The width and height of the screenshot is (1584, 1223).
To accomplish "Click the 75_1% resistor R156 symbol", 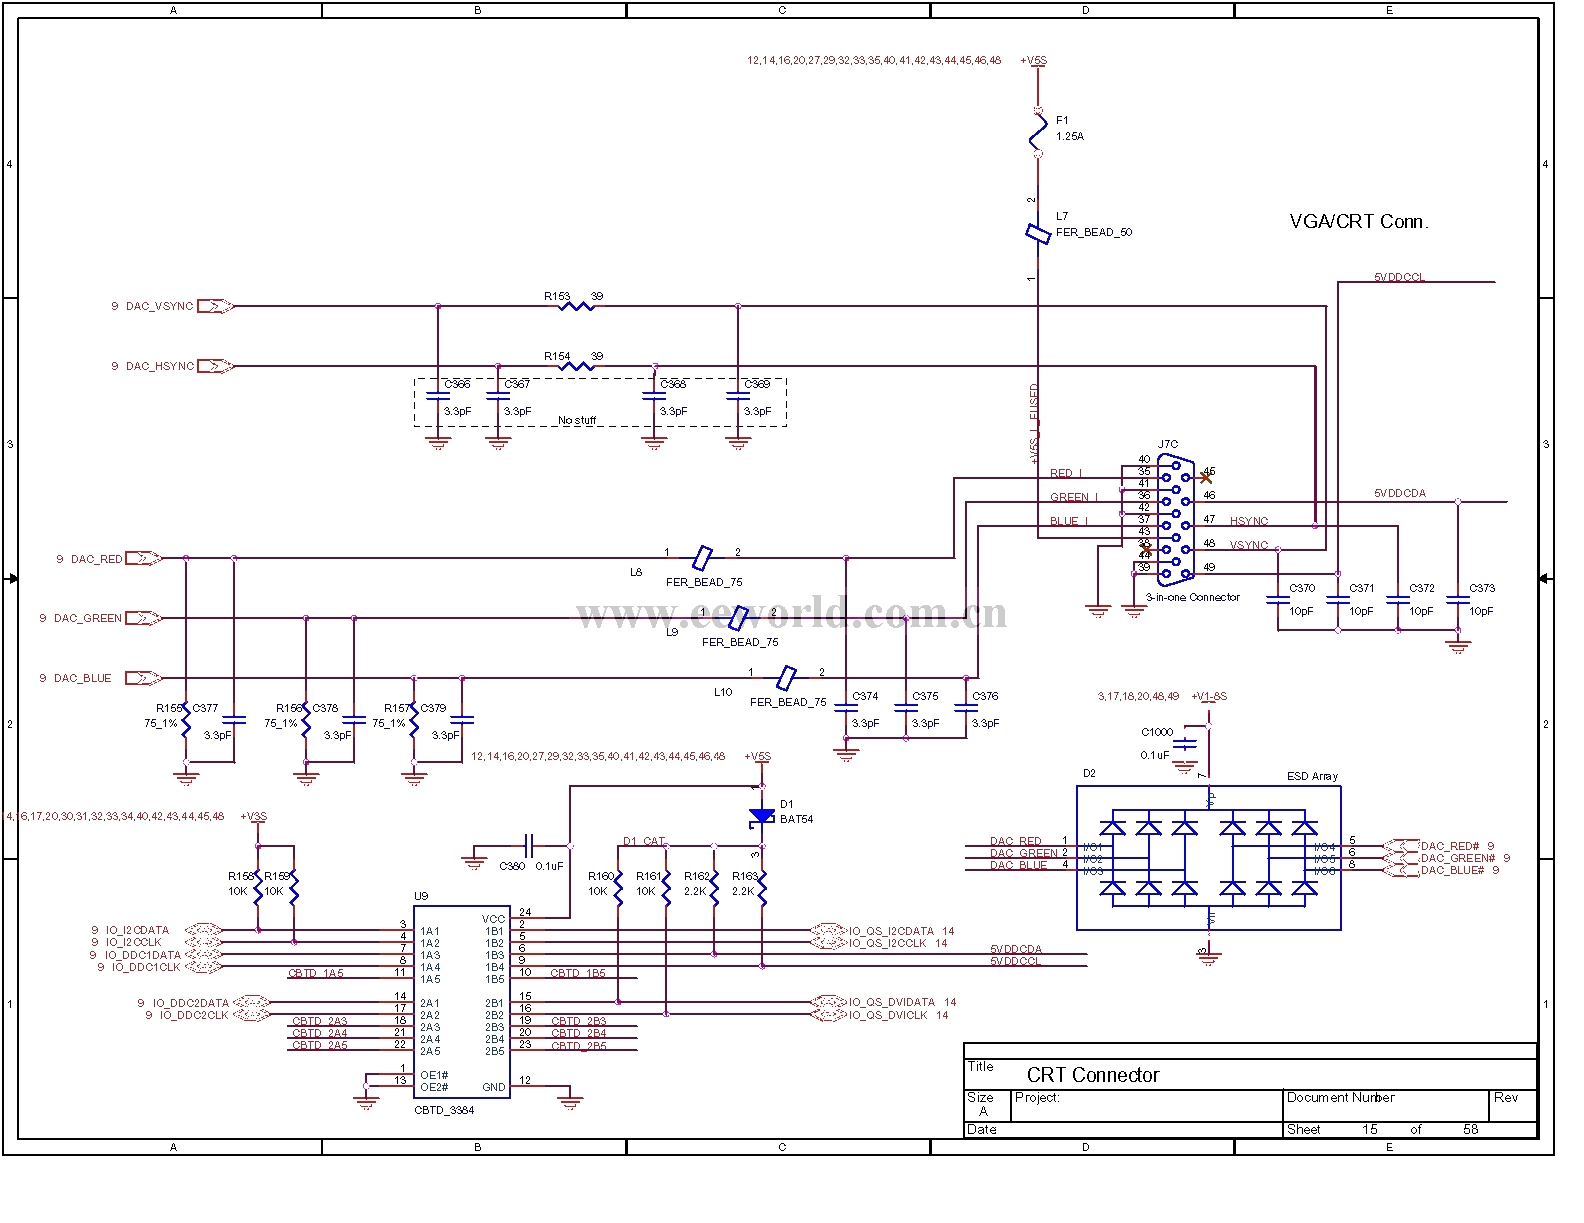I will (x=306, y=720).
